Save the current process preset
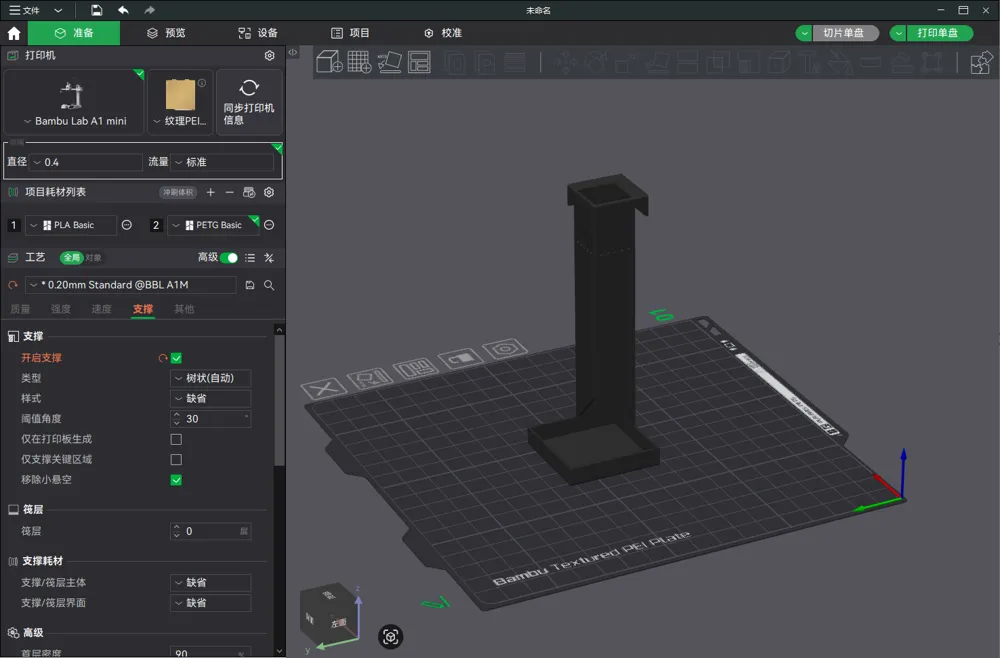The height and width of the screenshot is (658, 1000). pyautogui.click(x=250, y=285)
